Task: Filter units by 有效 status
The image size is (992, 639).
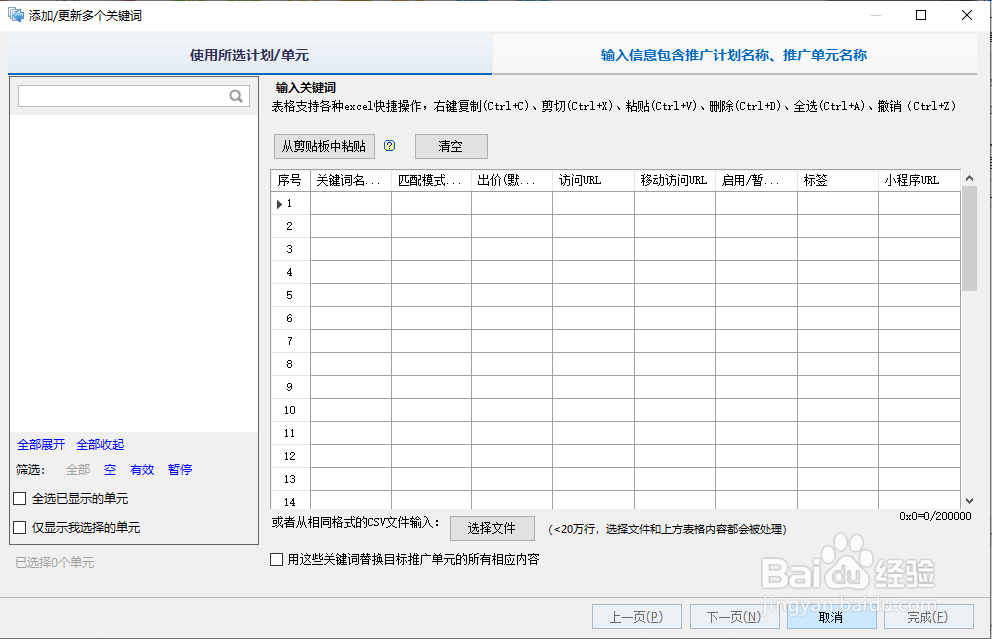Action: 141,469
